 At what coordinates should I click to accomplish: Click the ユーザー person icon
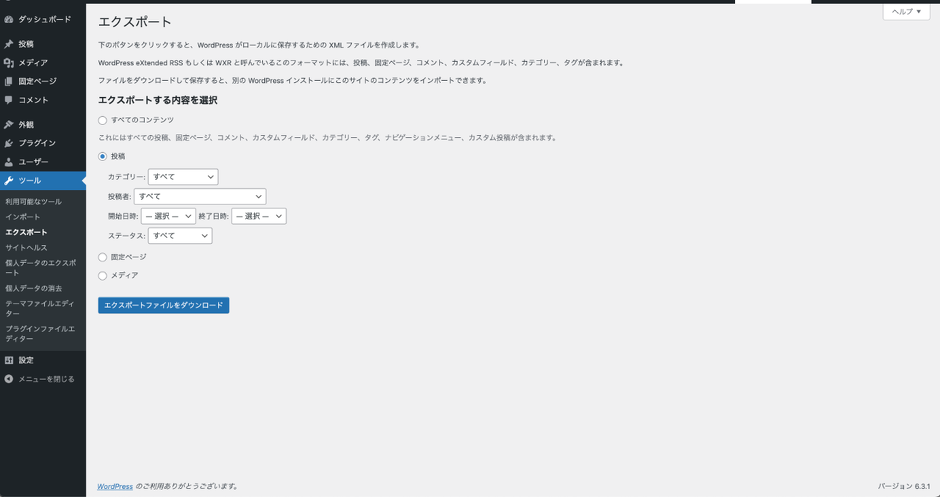[x=8, y=162]
